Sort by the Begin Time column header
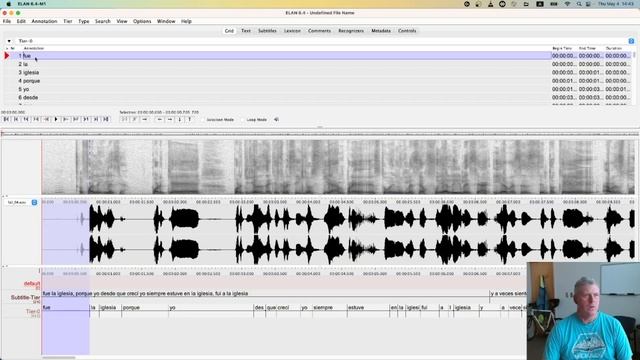 click(562, 48)
